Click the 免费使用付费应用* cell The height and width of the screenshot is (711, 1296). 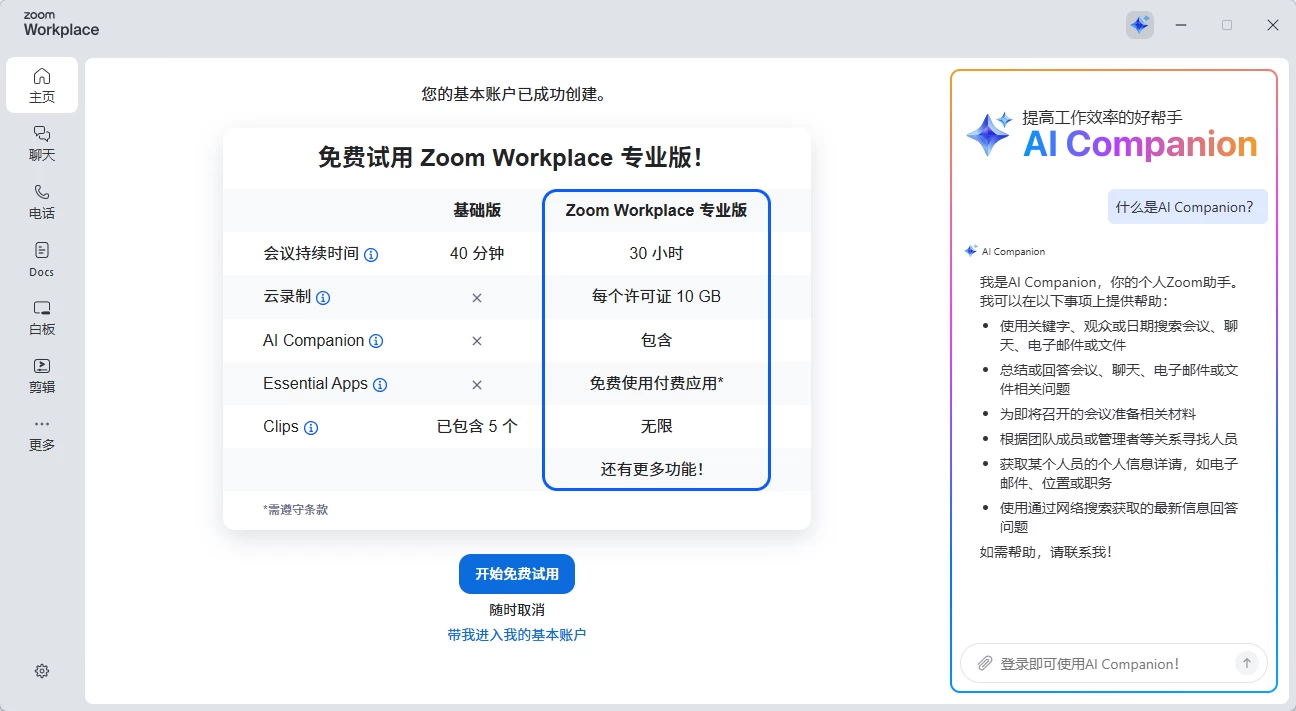656,383
